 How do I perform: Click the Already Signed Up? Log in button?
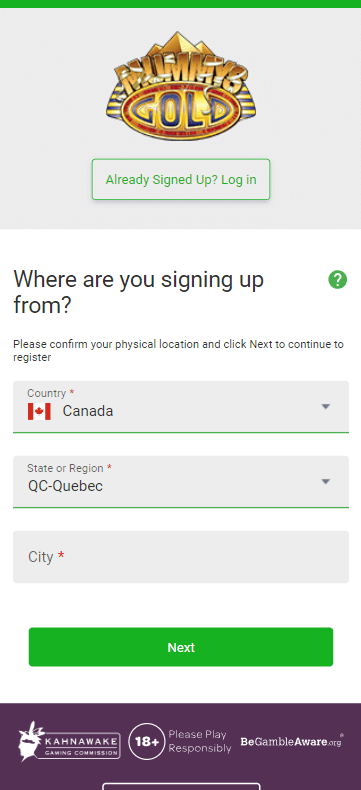(x=181, y=180)
